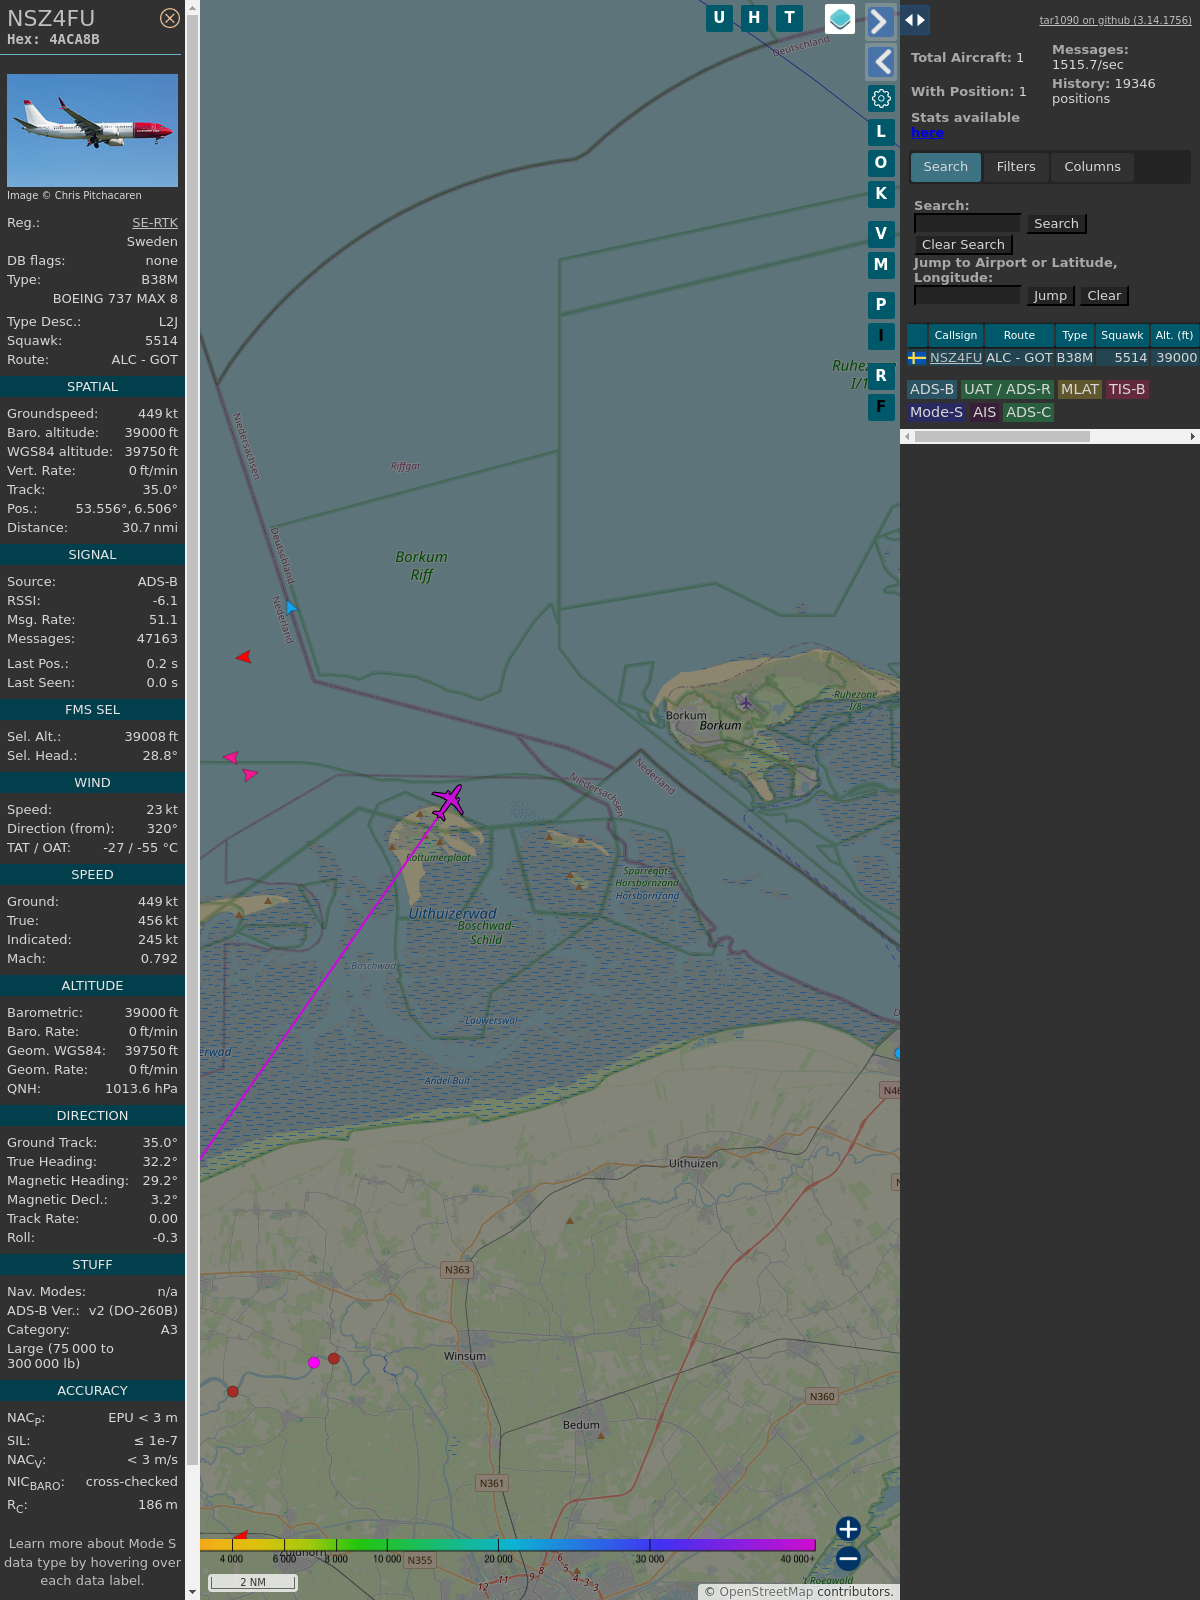The image size is (1200, 1600).
Task: Open the SE-RTK registration link
Action: pos(155,223)
